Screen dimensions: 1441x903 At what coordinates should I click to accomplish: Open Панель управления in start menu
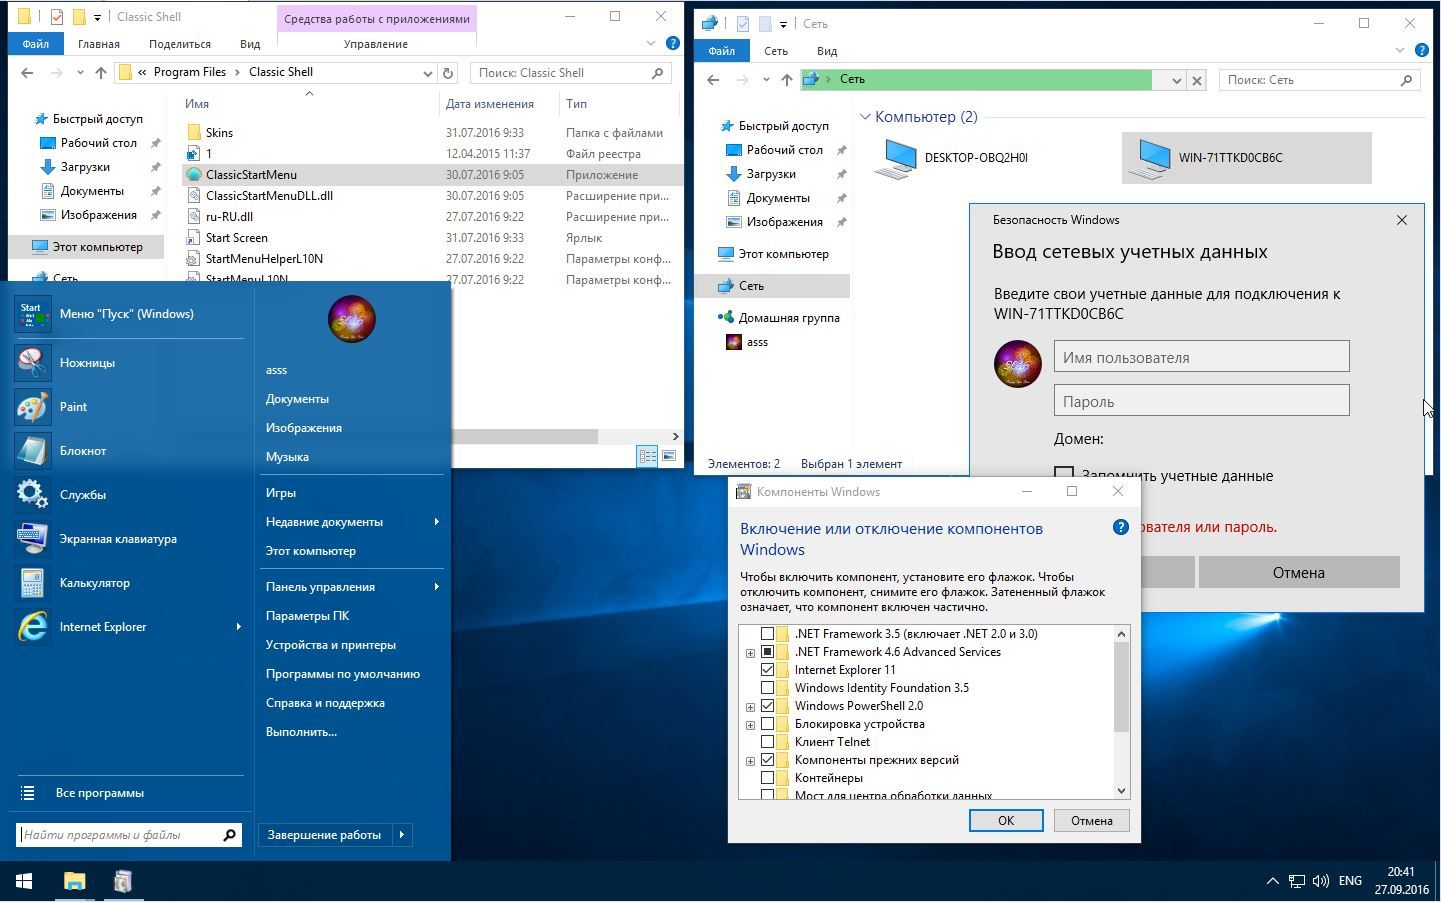352,587
